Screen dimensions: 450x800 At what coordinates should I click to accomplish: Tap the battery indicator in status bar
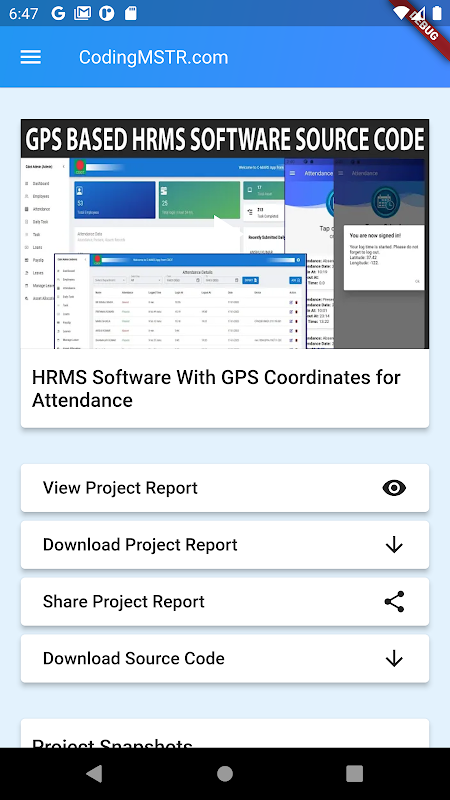coord(437,13)
